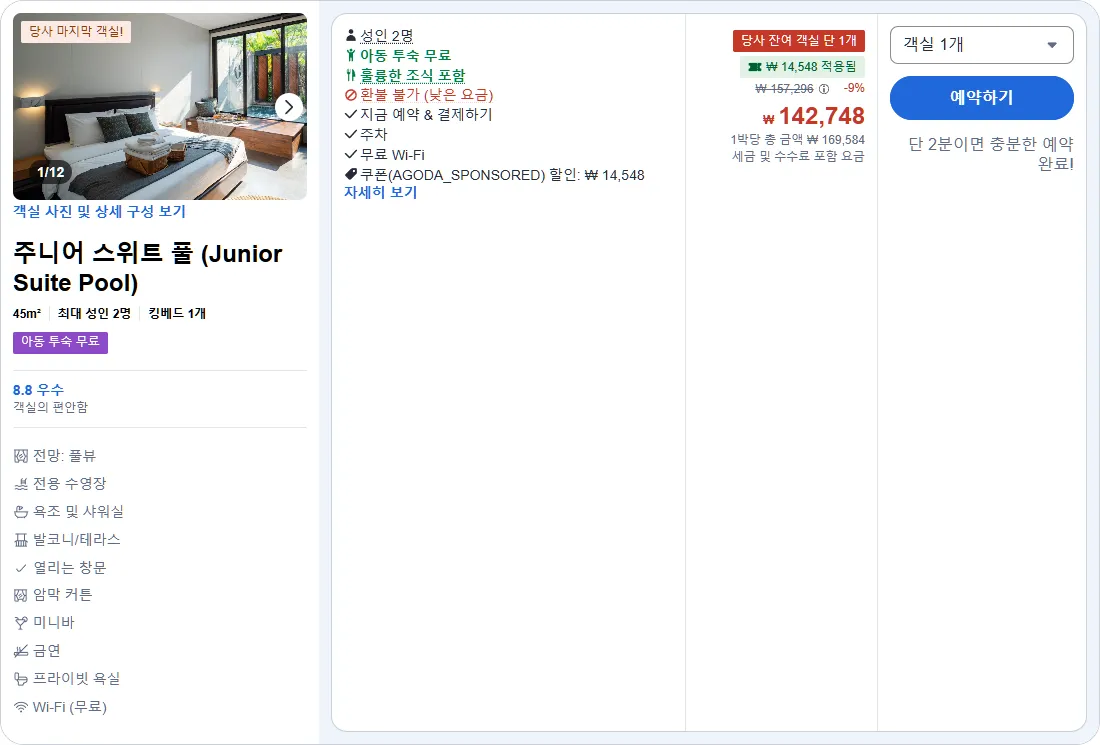Click the 당사 마지막 객실! photo label
1100x745 pixels.
(76, 32)
